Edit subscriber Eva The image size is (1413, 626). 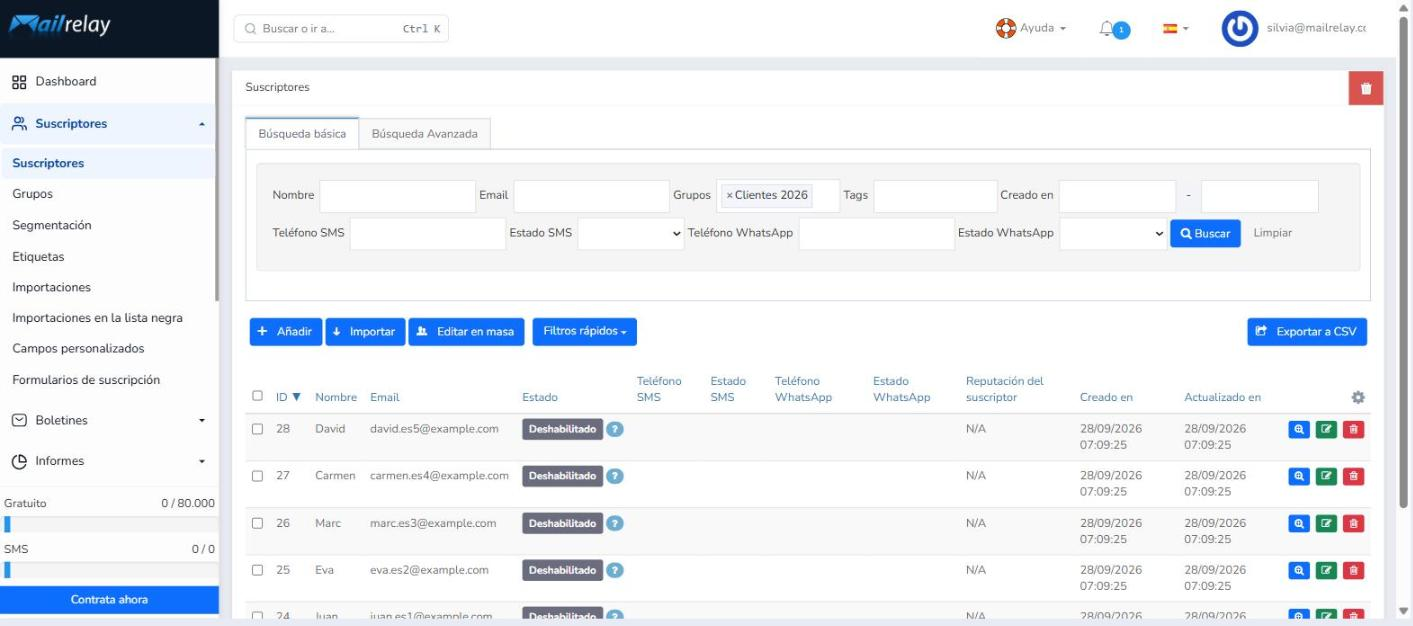pos(1327,570)
